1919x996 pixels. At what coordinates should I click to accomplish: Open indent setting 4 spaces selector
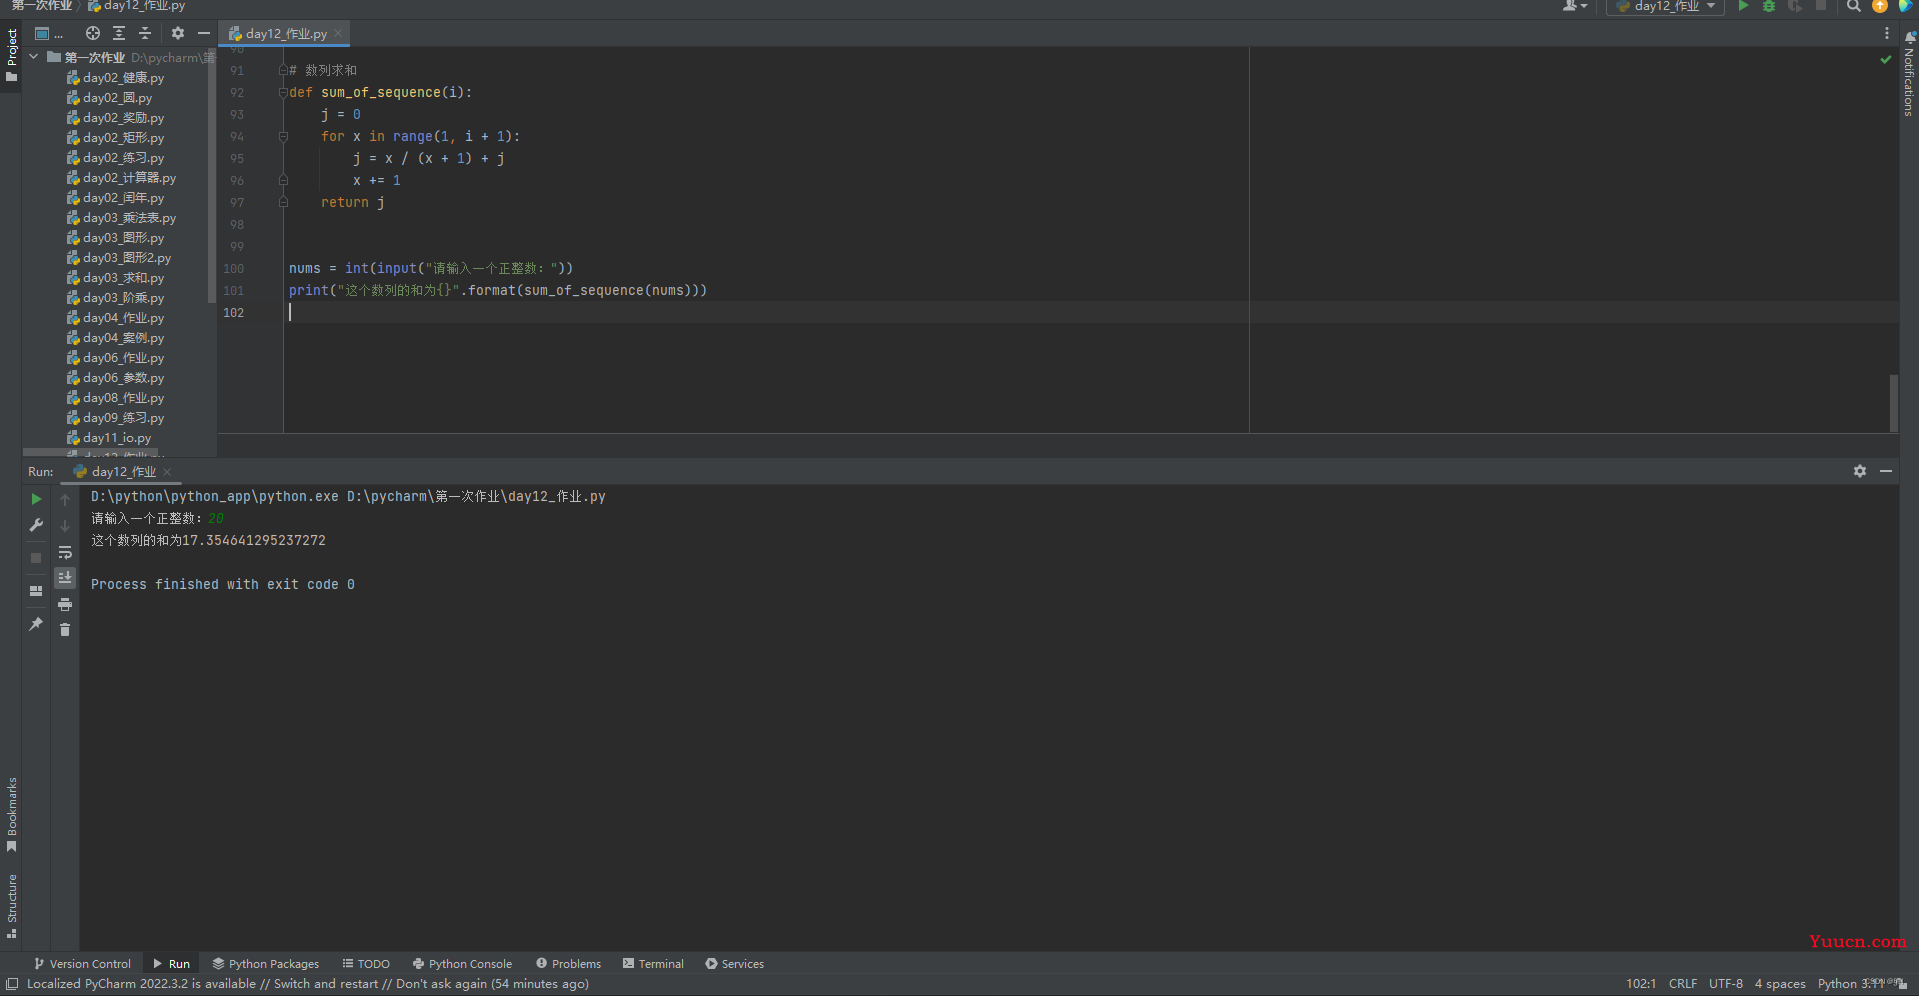(1780, 984)
